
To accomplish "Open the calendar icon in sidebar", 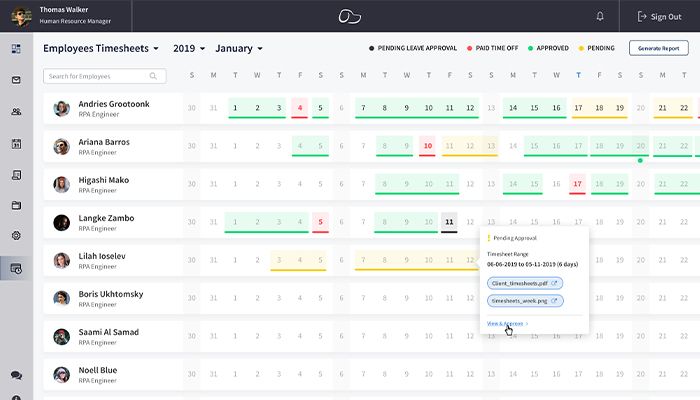I will pos(16,144).
